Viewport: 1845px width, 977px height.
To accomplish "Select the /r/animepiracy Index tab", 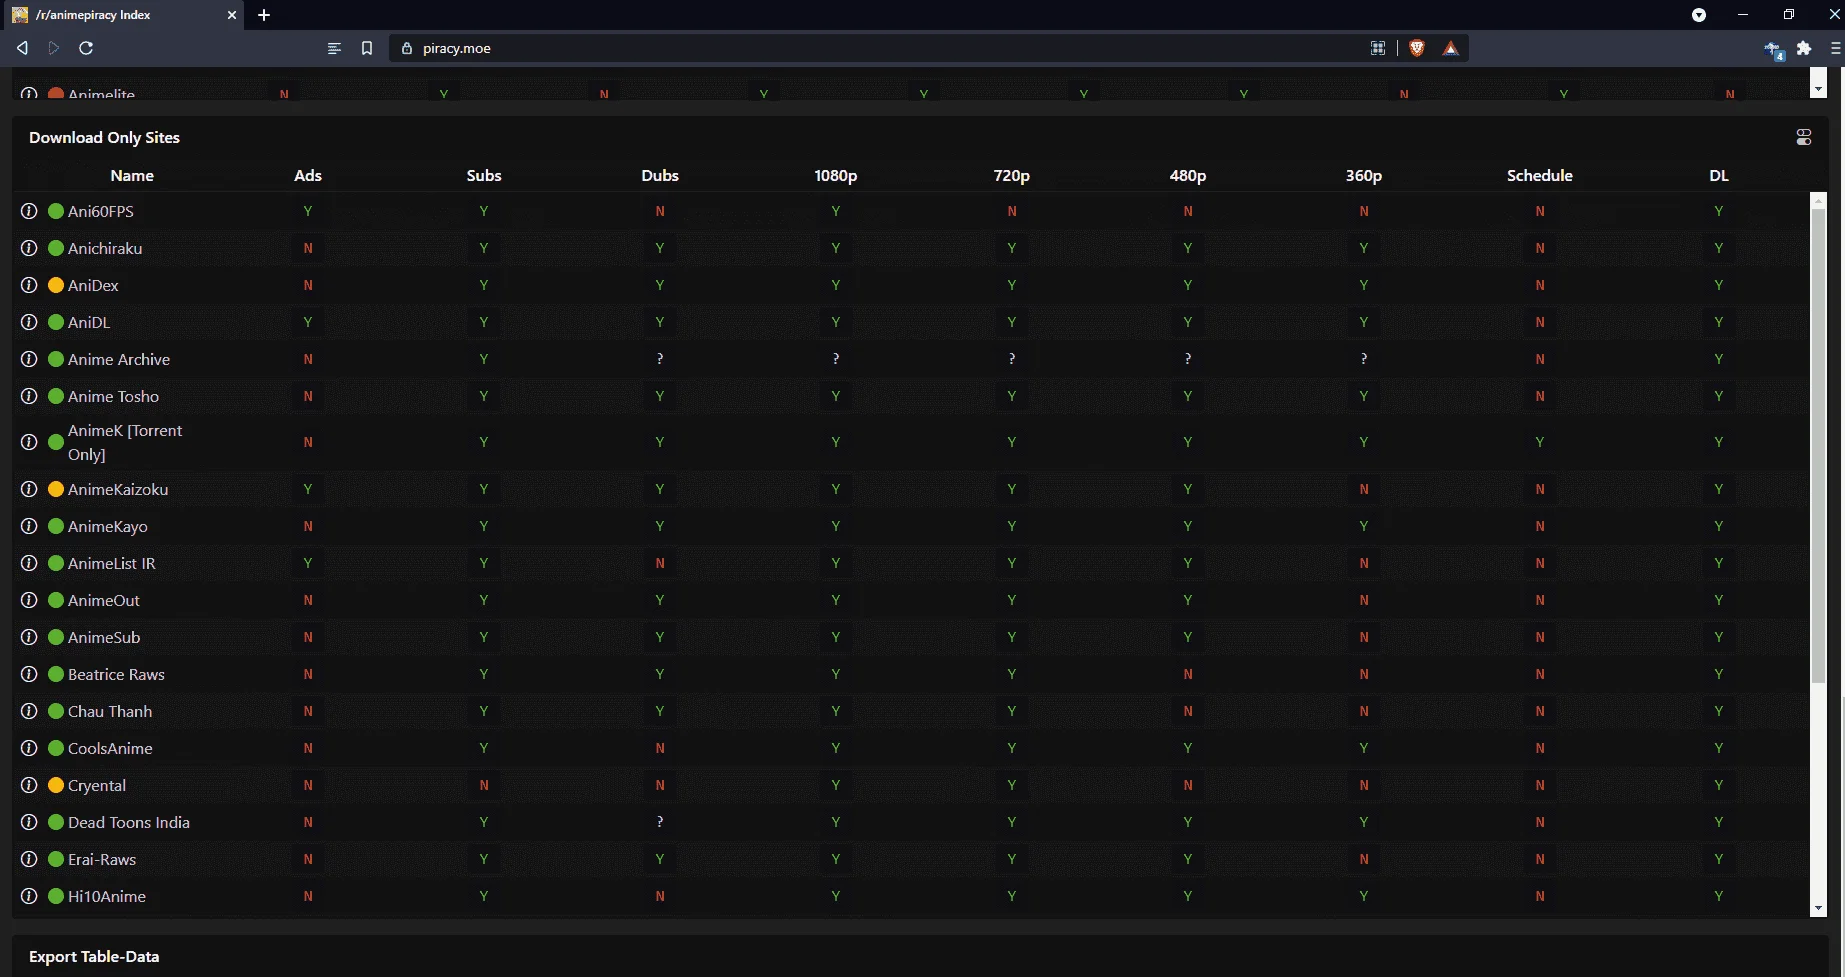I will tap(122, 15).
